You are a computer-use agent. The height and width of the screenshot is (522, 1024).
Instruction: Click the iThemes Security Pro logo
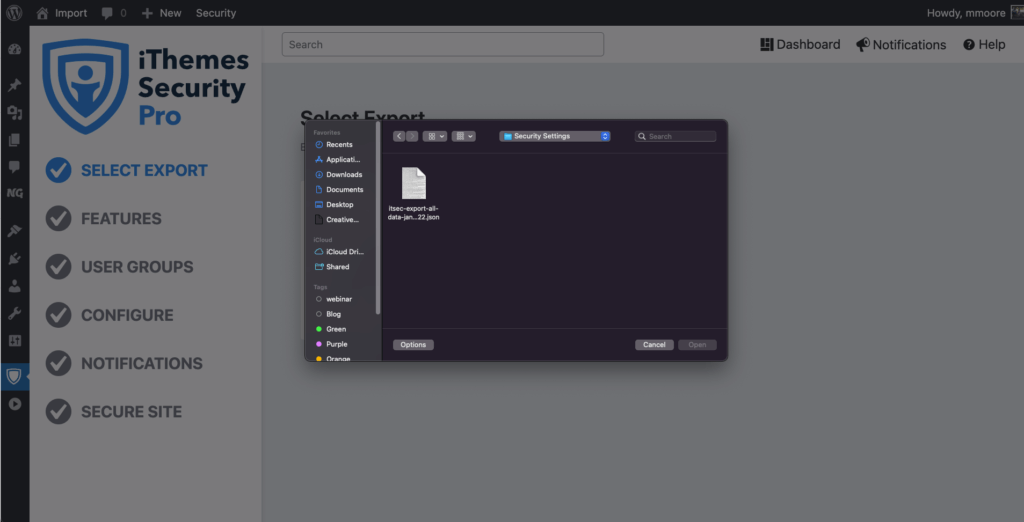[145, 86]
